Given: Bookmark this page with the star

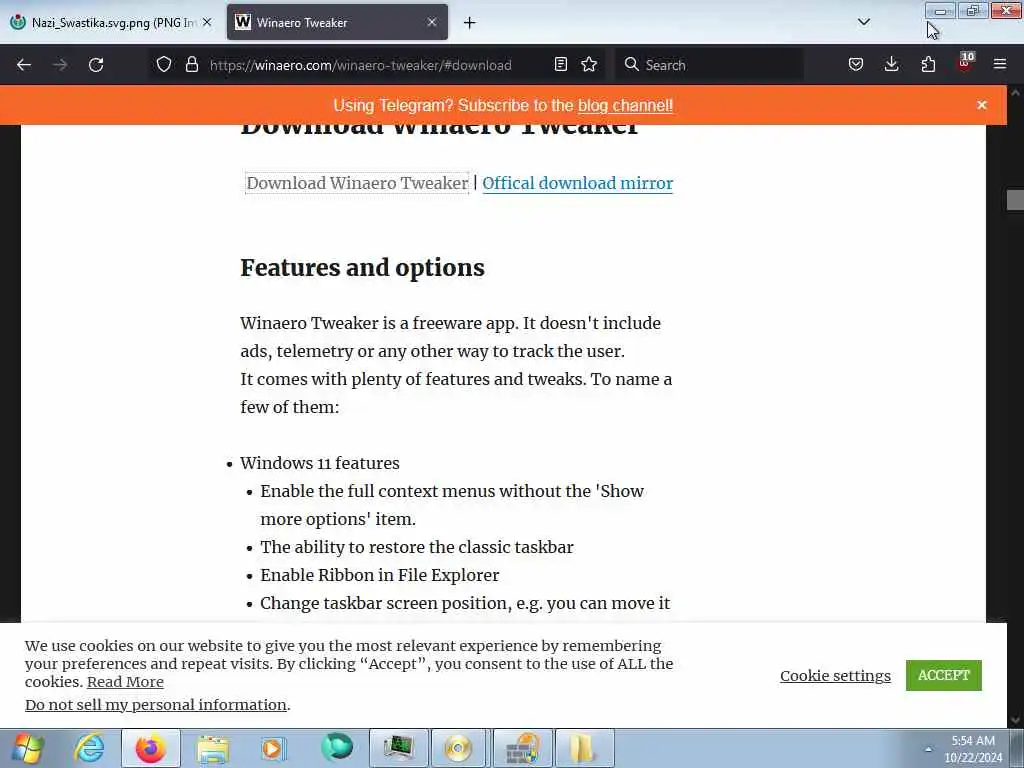Looking at the screenshot, I should [589, 64].
